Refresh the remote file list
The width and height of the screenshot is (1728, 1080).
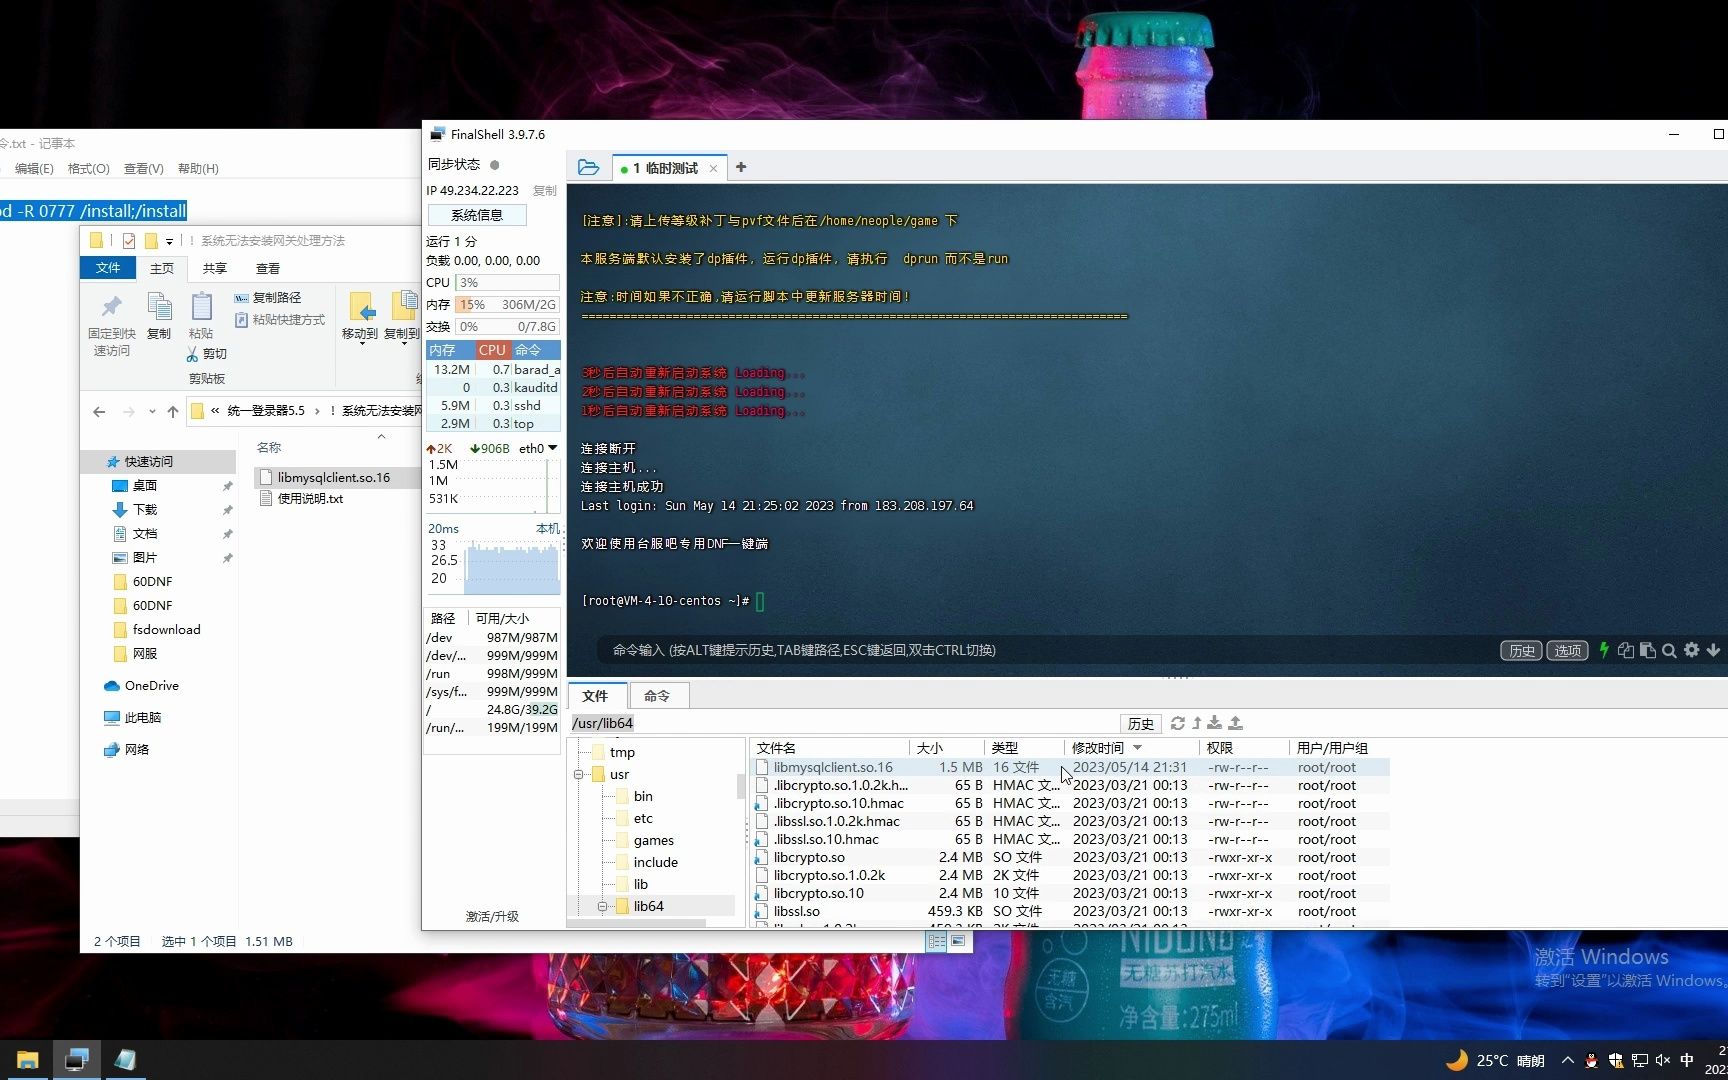1178,723
